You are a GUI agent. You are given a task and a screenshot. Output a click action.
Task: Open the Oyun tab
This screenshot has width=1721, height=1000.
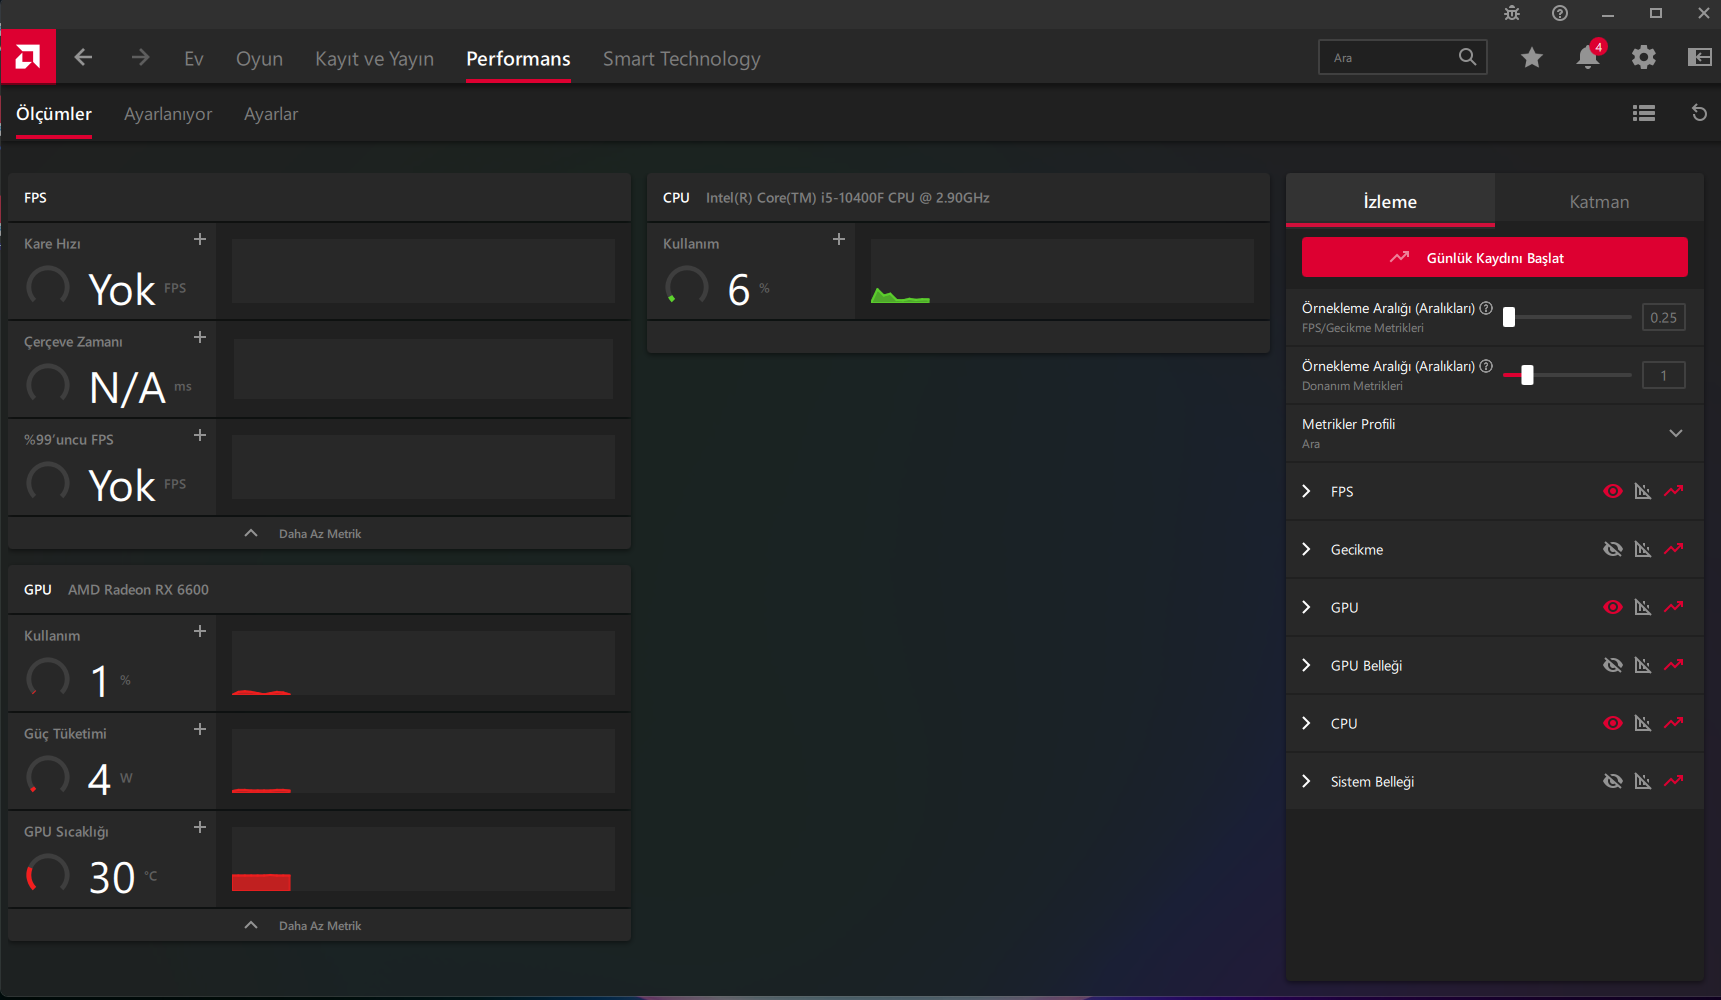coord(259,59)
